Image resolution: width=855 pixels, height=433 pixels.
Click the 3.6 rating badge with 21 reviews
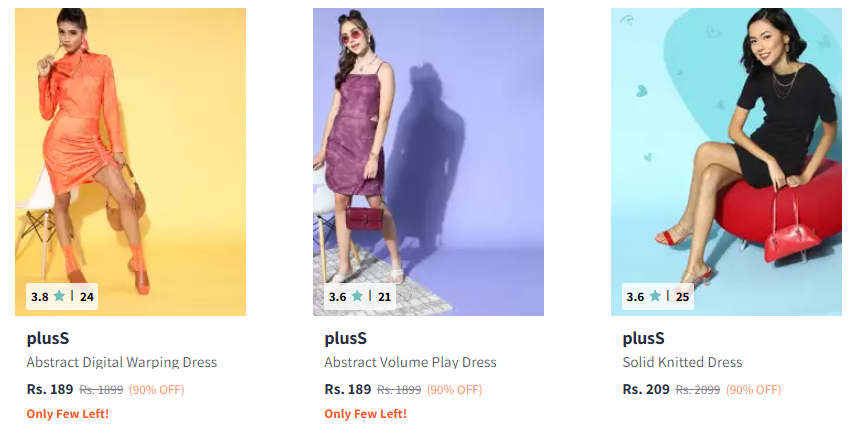pos(360,297)
